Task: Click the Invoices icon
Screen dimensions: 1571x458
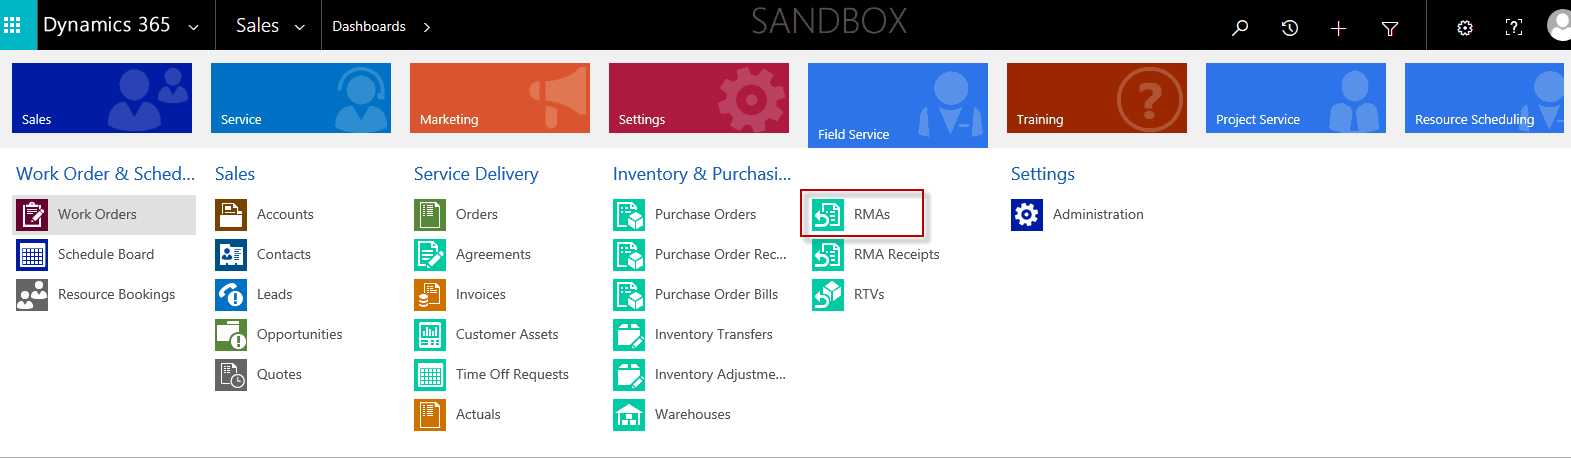Action: [430, 294]
